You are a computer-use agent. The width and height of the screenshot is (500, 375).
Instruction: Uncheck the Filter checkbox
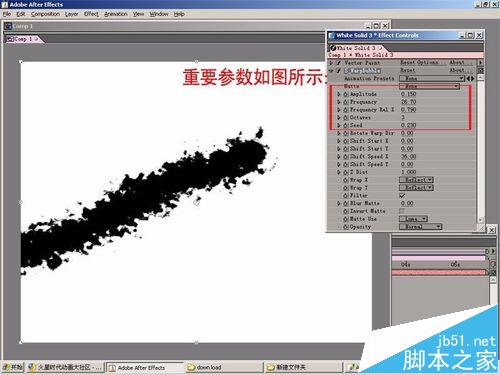402,195
